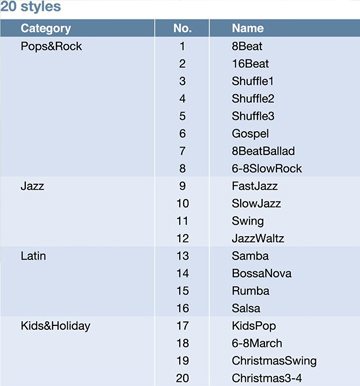Click the Category column header
The height and width of the screenshot is (386, 360).
coord(46,28)
